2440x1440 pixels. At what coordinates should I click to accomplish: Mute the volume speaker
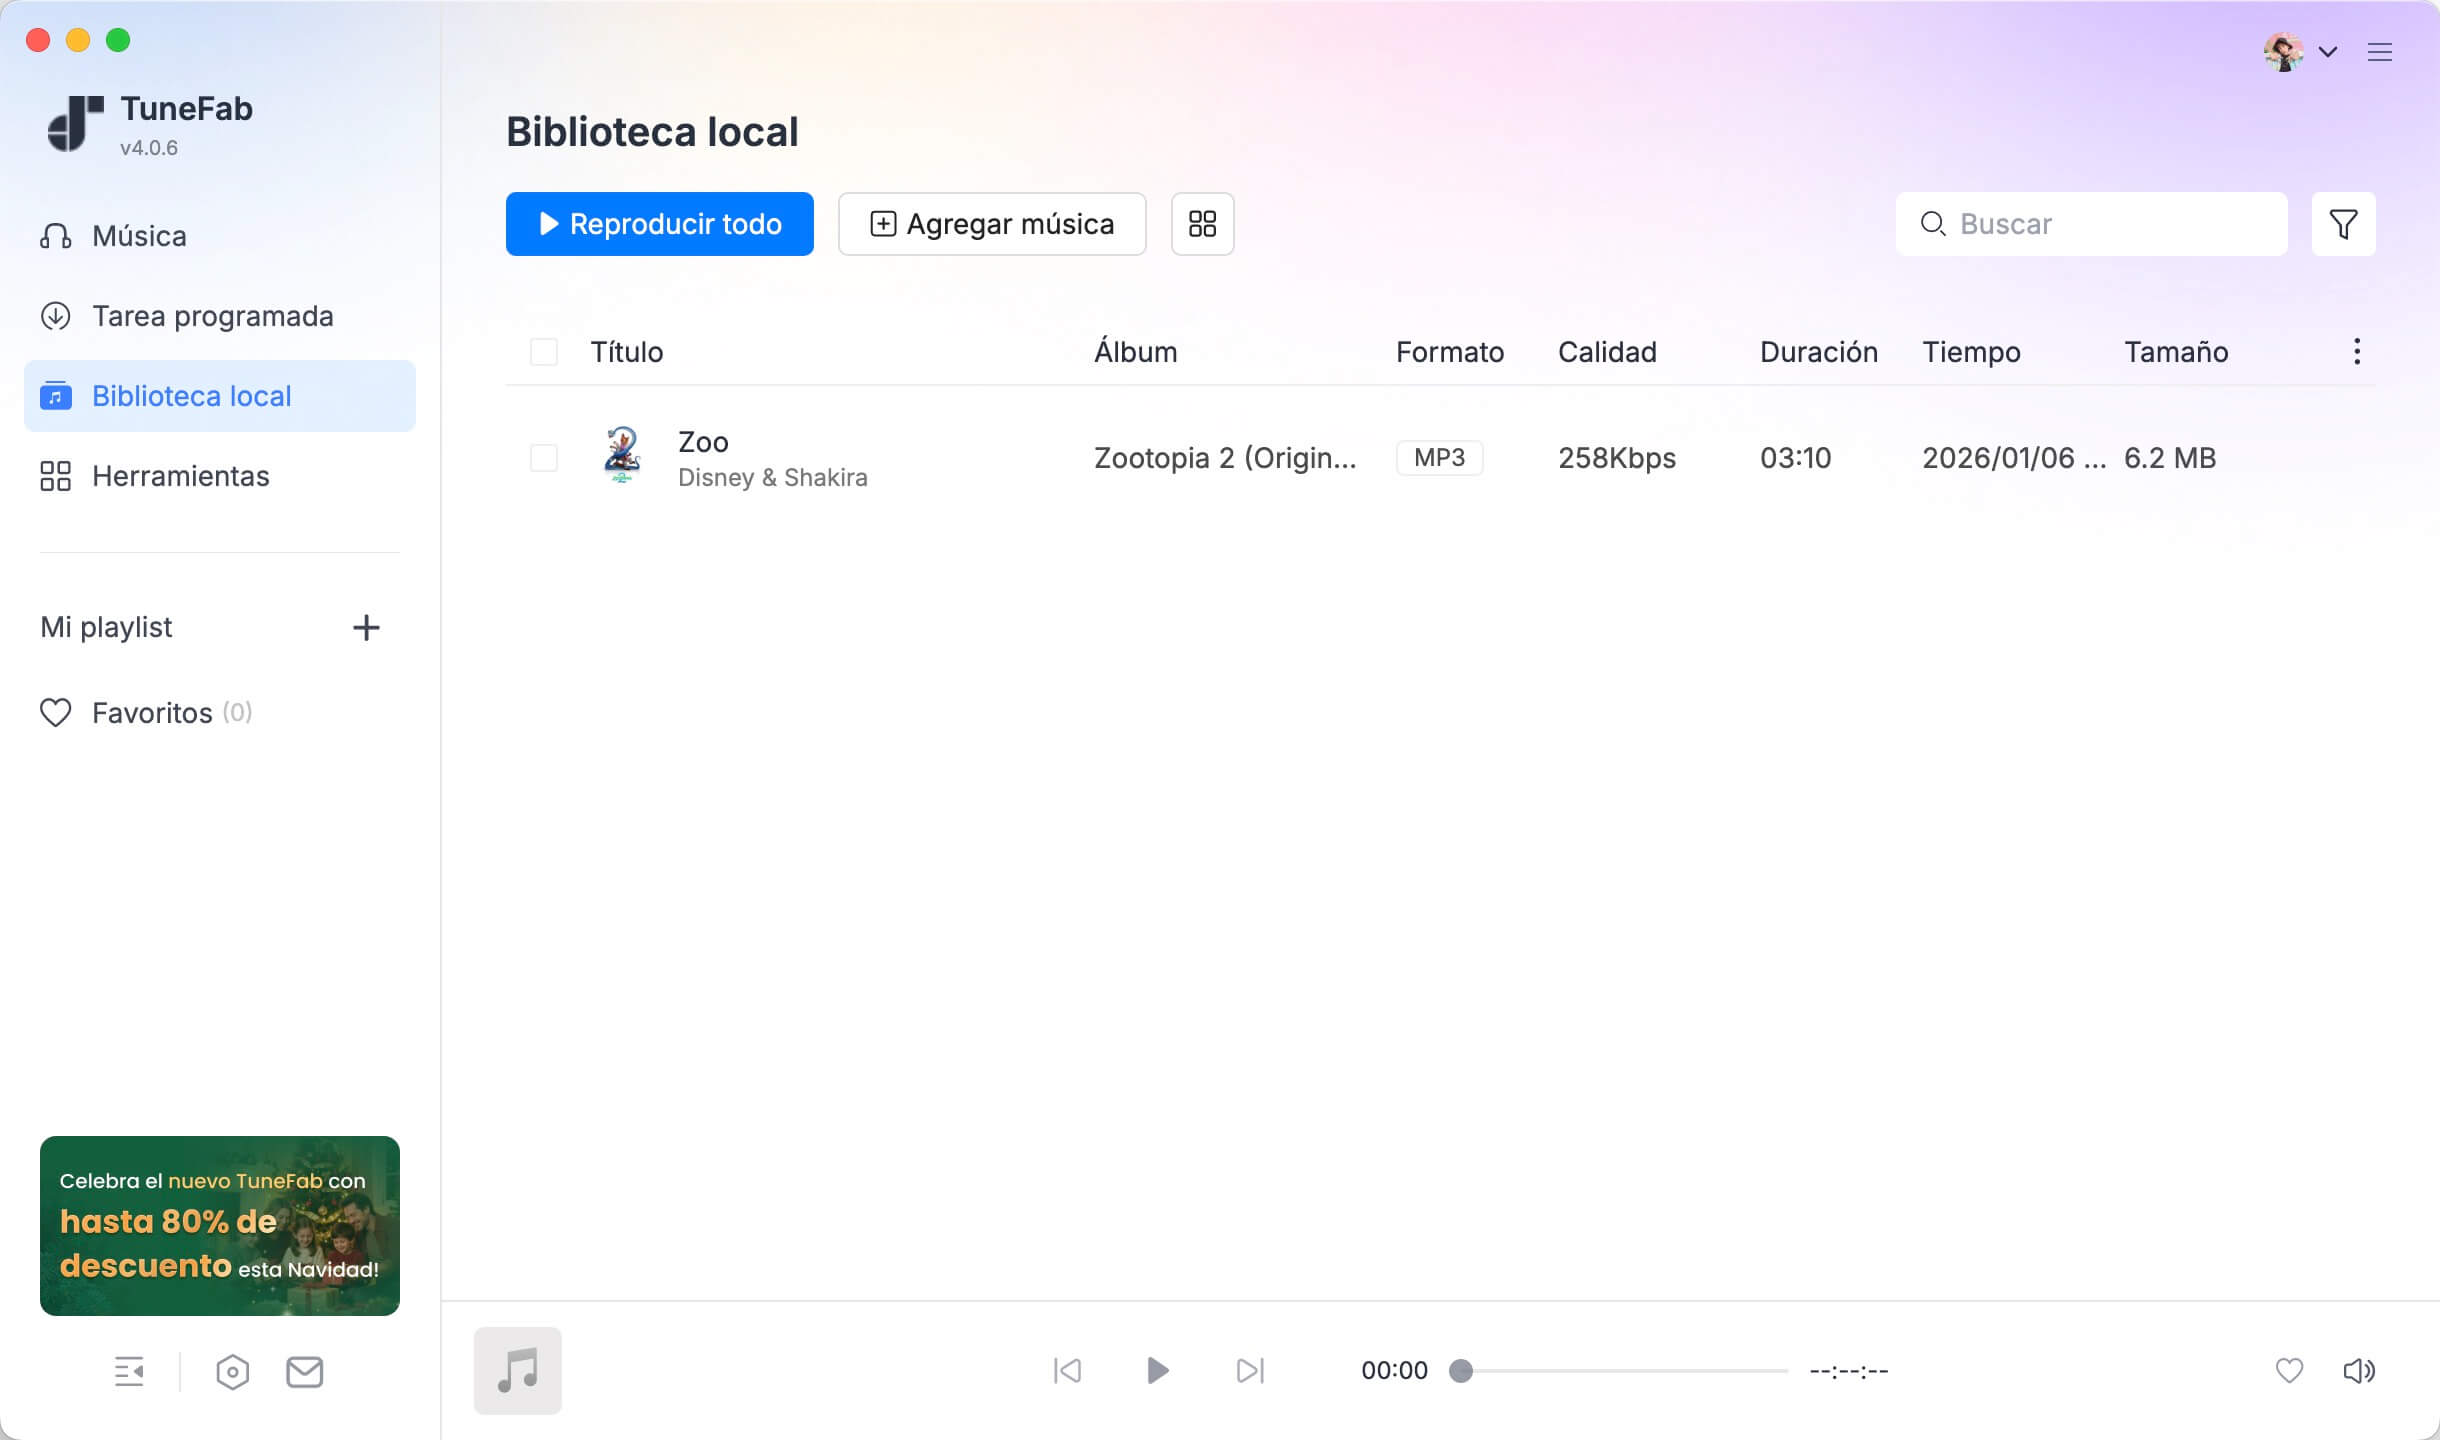coord(2358,1370)
